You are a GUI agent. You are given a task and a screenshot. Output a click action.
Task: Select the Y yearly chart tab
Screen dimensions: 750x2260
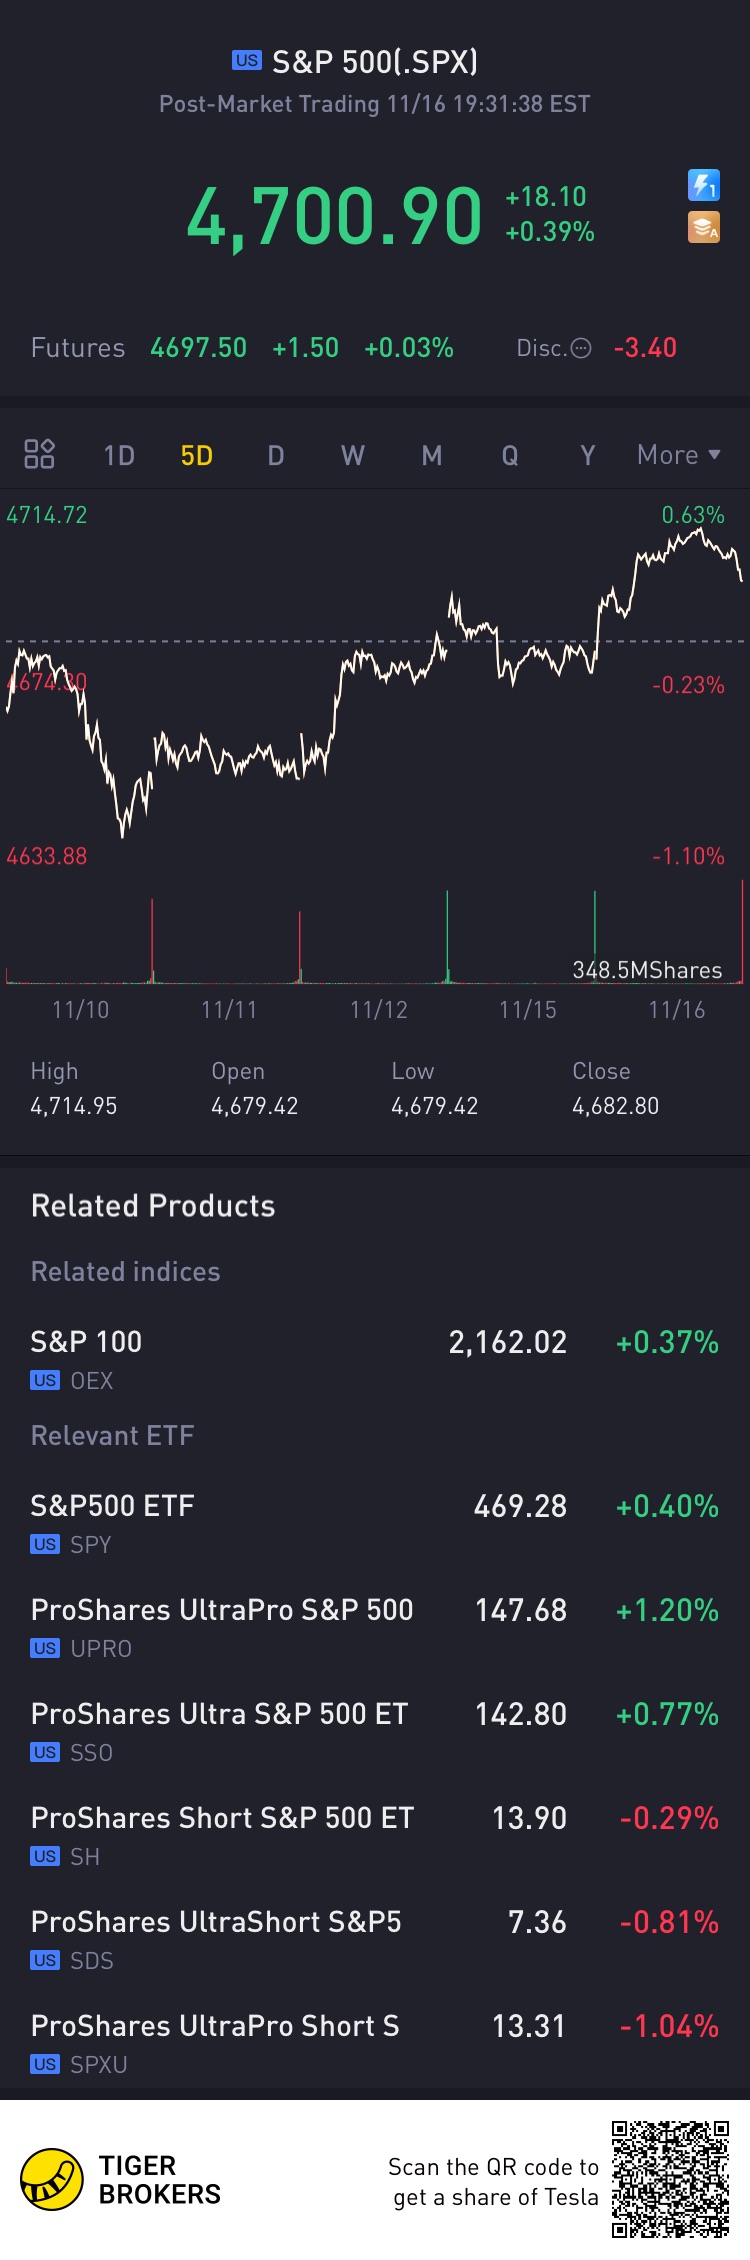pyautogui.click(x=588, y=456)
